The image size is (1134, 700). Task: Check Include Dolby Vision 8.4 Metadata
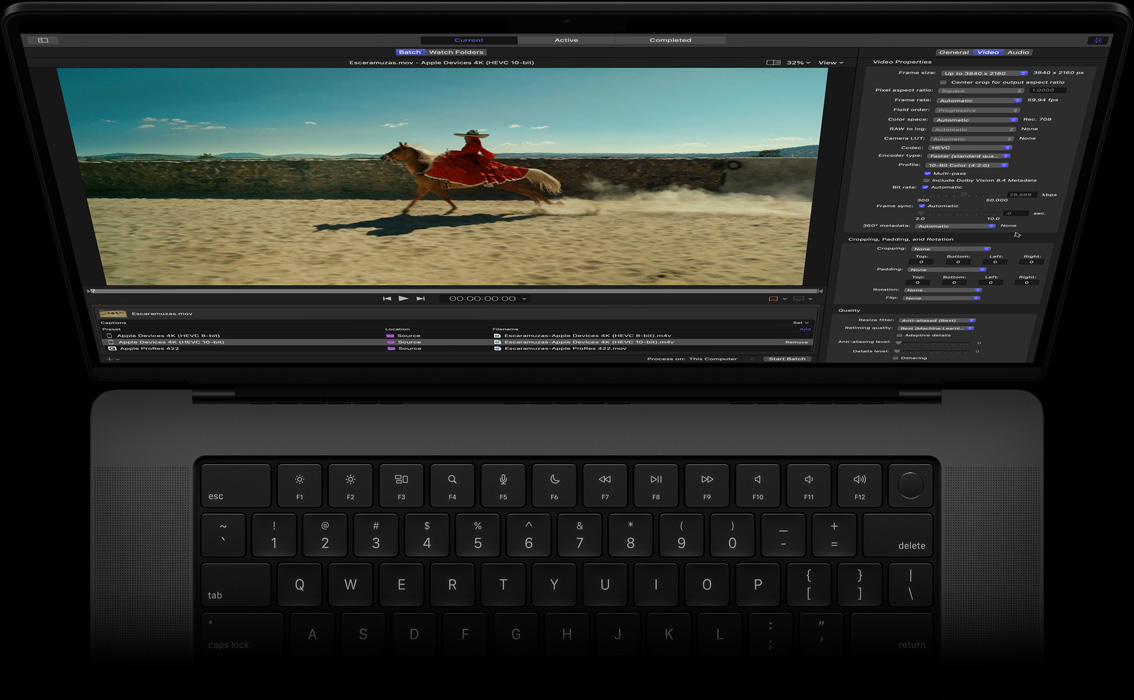pyautogui.click(x=926, y=181)
